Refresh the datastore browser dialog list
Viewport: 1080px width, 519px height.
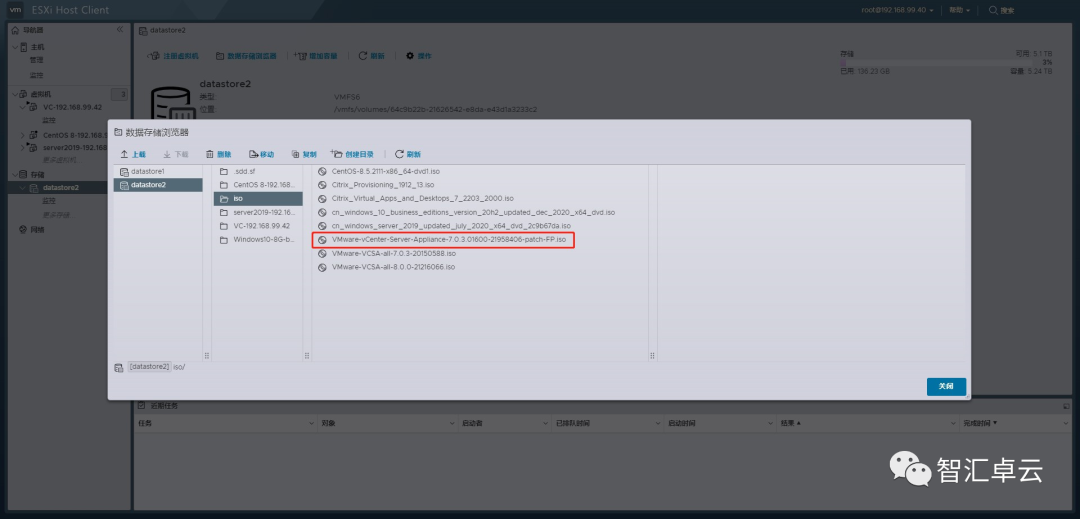[x=407, y=154]
